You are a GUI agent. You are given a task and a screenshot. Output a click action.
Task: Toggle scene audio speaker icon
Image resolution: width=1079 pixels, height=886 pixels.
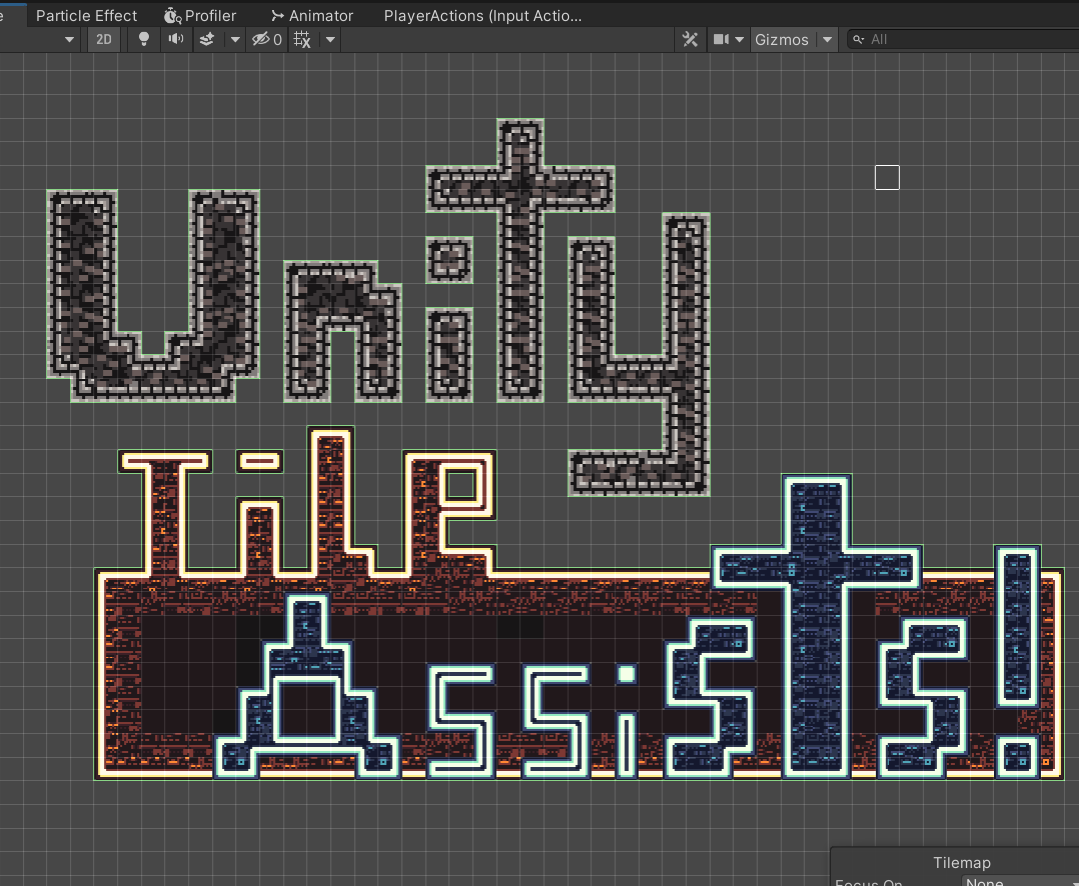(x=176, y=39)
